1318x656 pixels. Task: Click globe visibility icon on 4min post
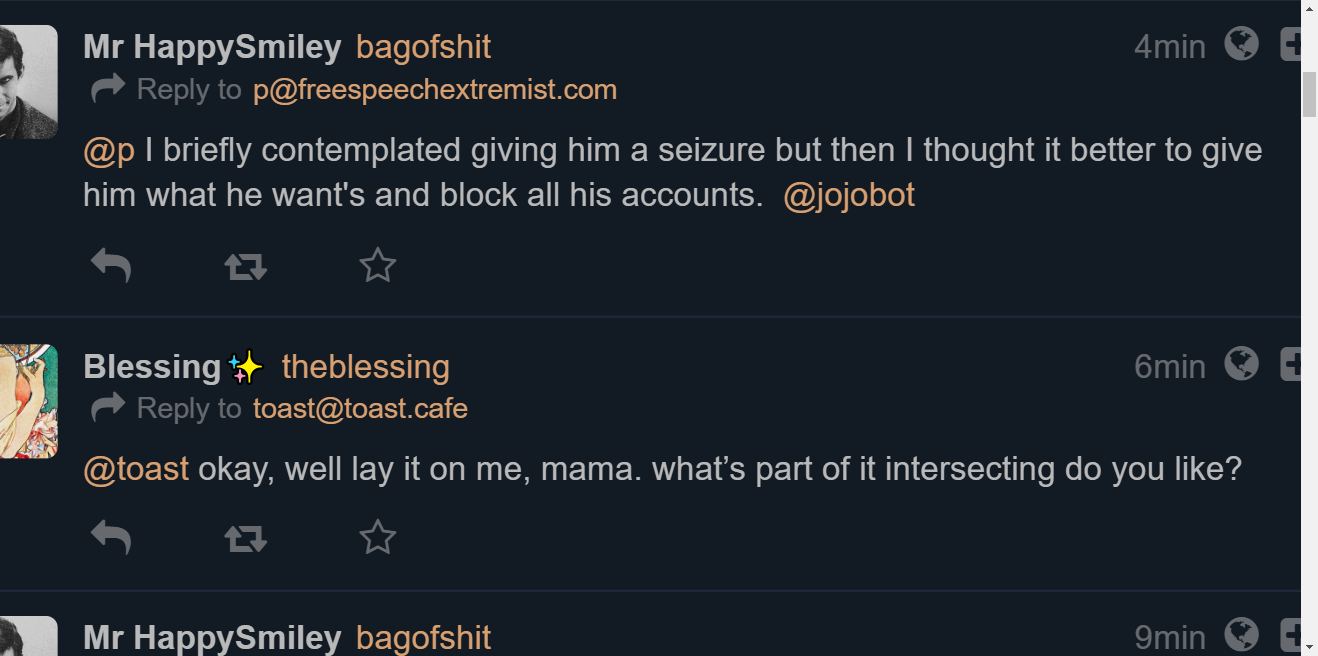click(1241, 44)
